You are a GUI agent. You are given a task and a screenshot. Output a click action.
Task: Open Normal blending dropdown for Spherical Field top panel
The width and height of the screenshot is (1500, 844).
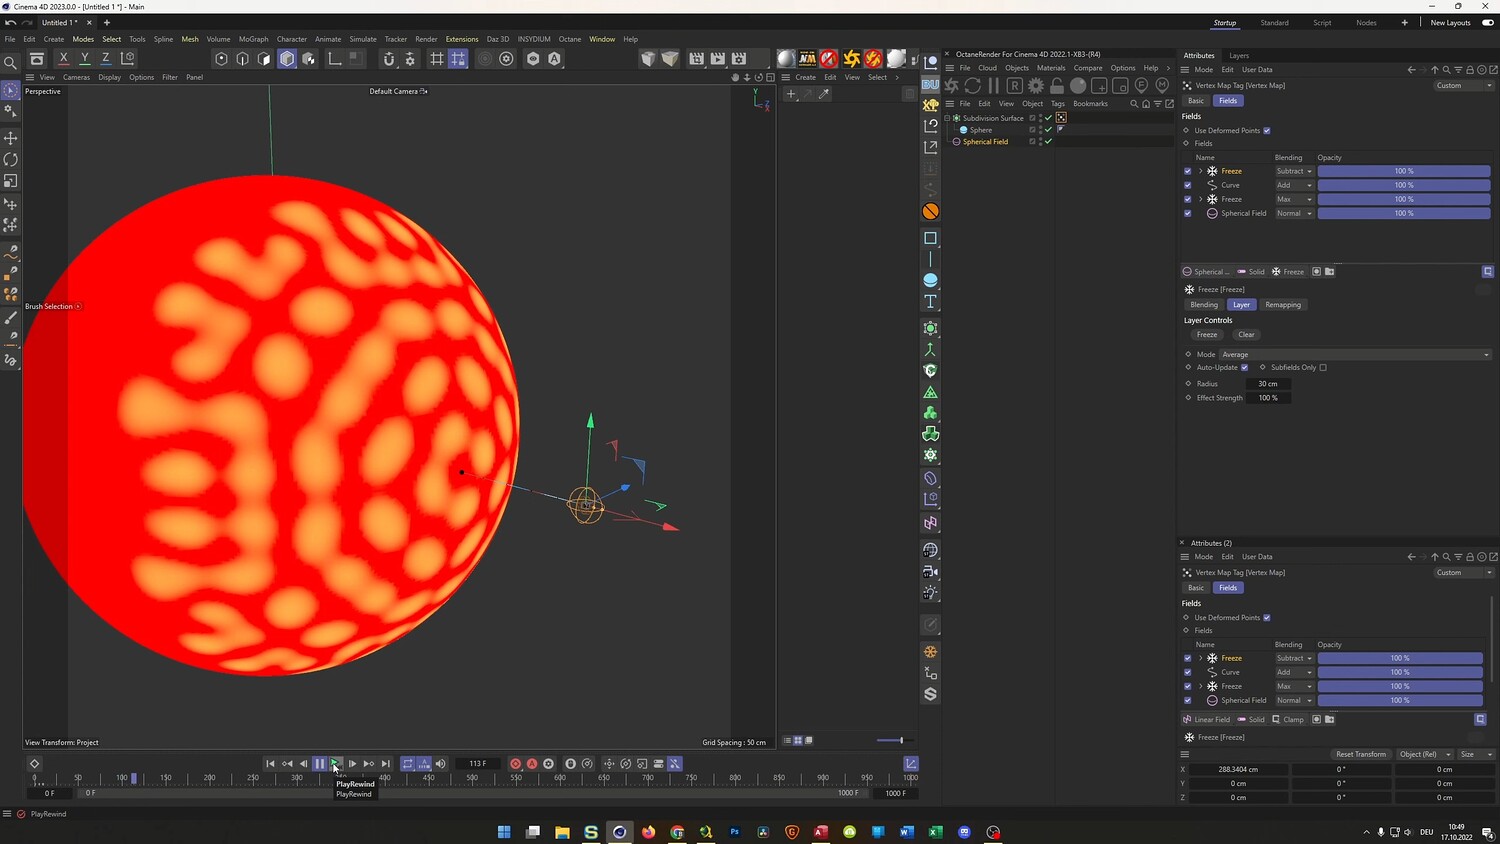(1294, 213)
